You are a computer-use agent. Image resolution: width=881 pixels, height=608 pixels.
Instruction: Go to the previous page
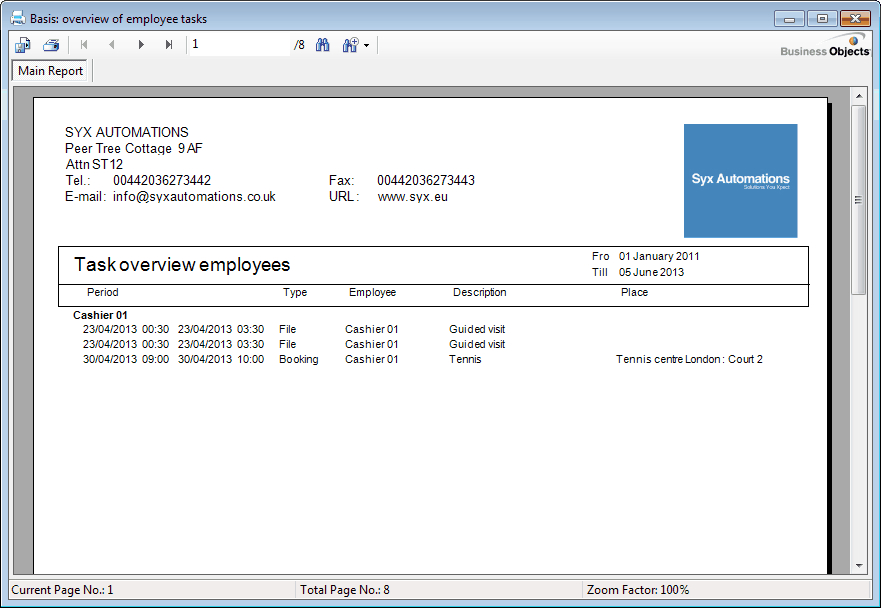coord(112,45)
